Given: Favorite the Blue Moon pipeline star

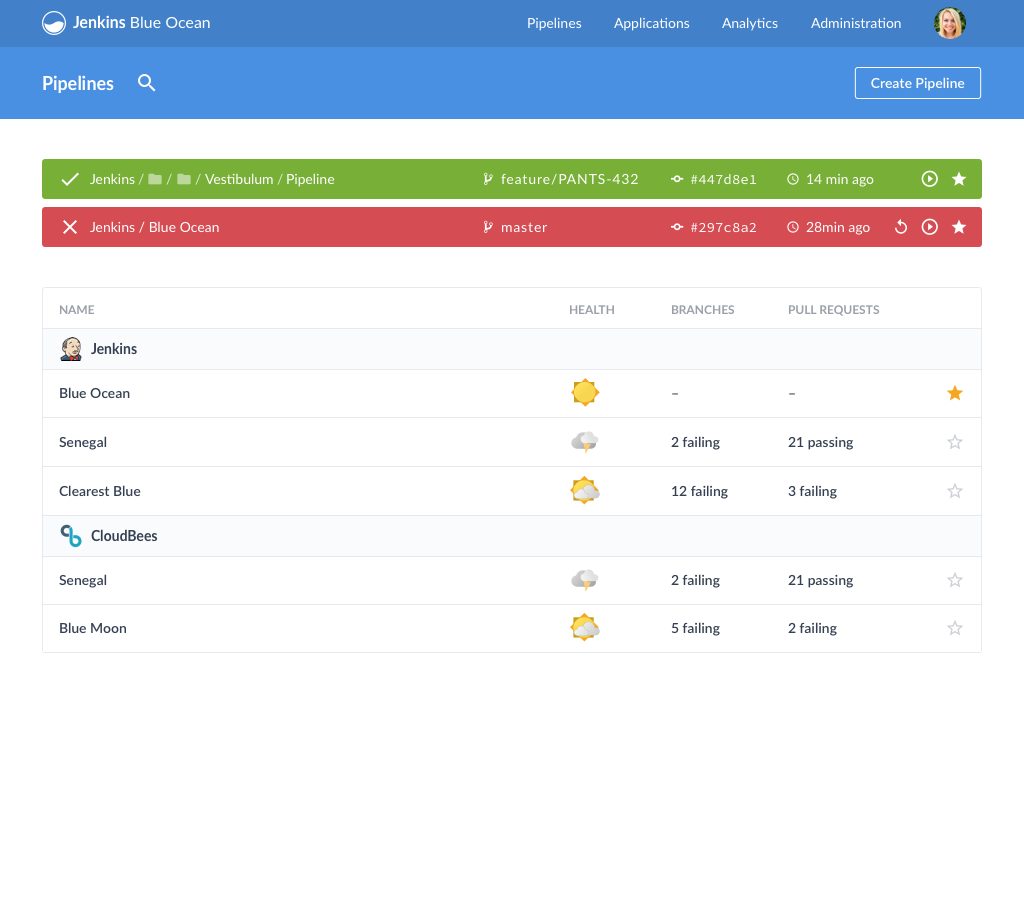Looking at the screenshot, I should [x=954, y=628].
